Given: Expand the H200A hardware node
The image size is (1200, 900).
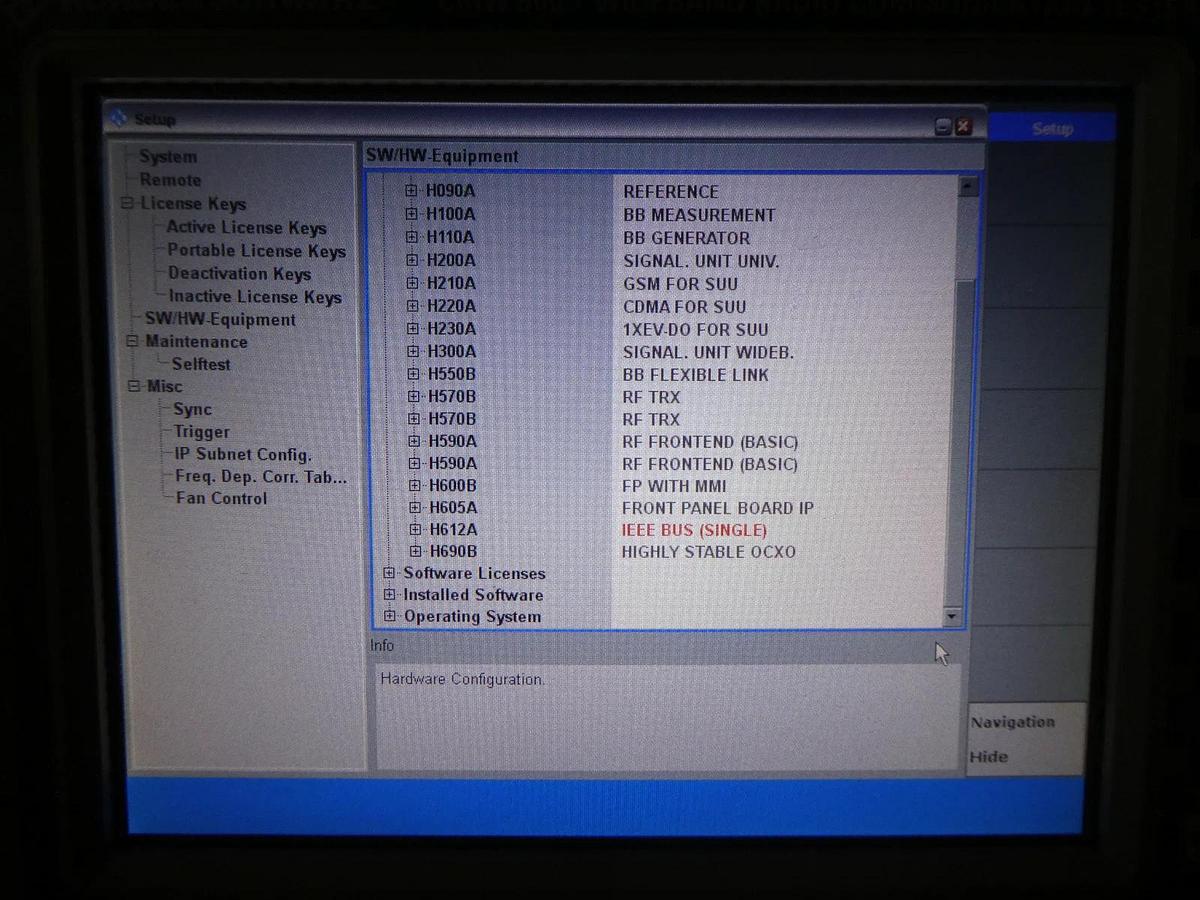Looking at the screenshot, I should [x=412, y=260].
